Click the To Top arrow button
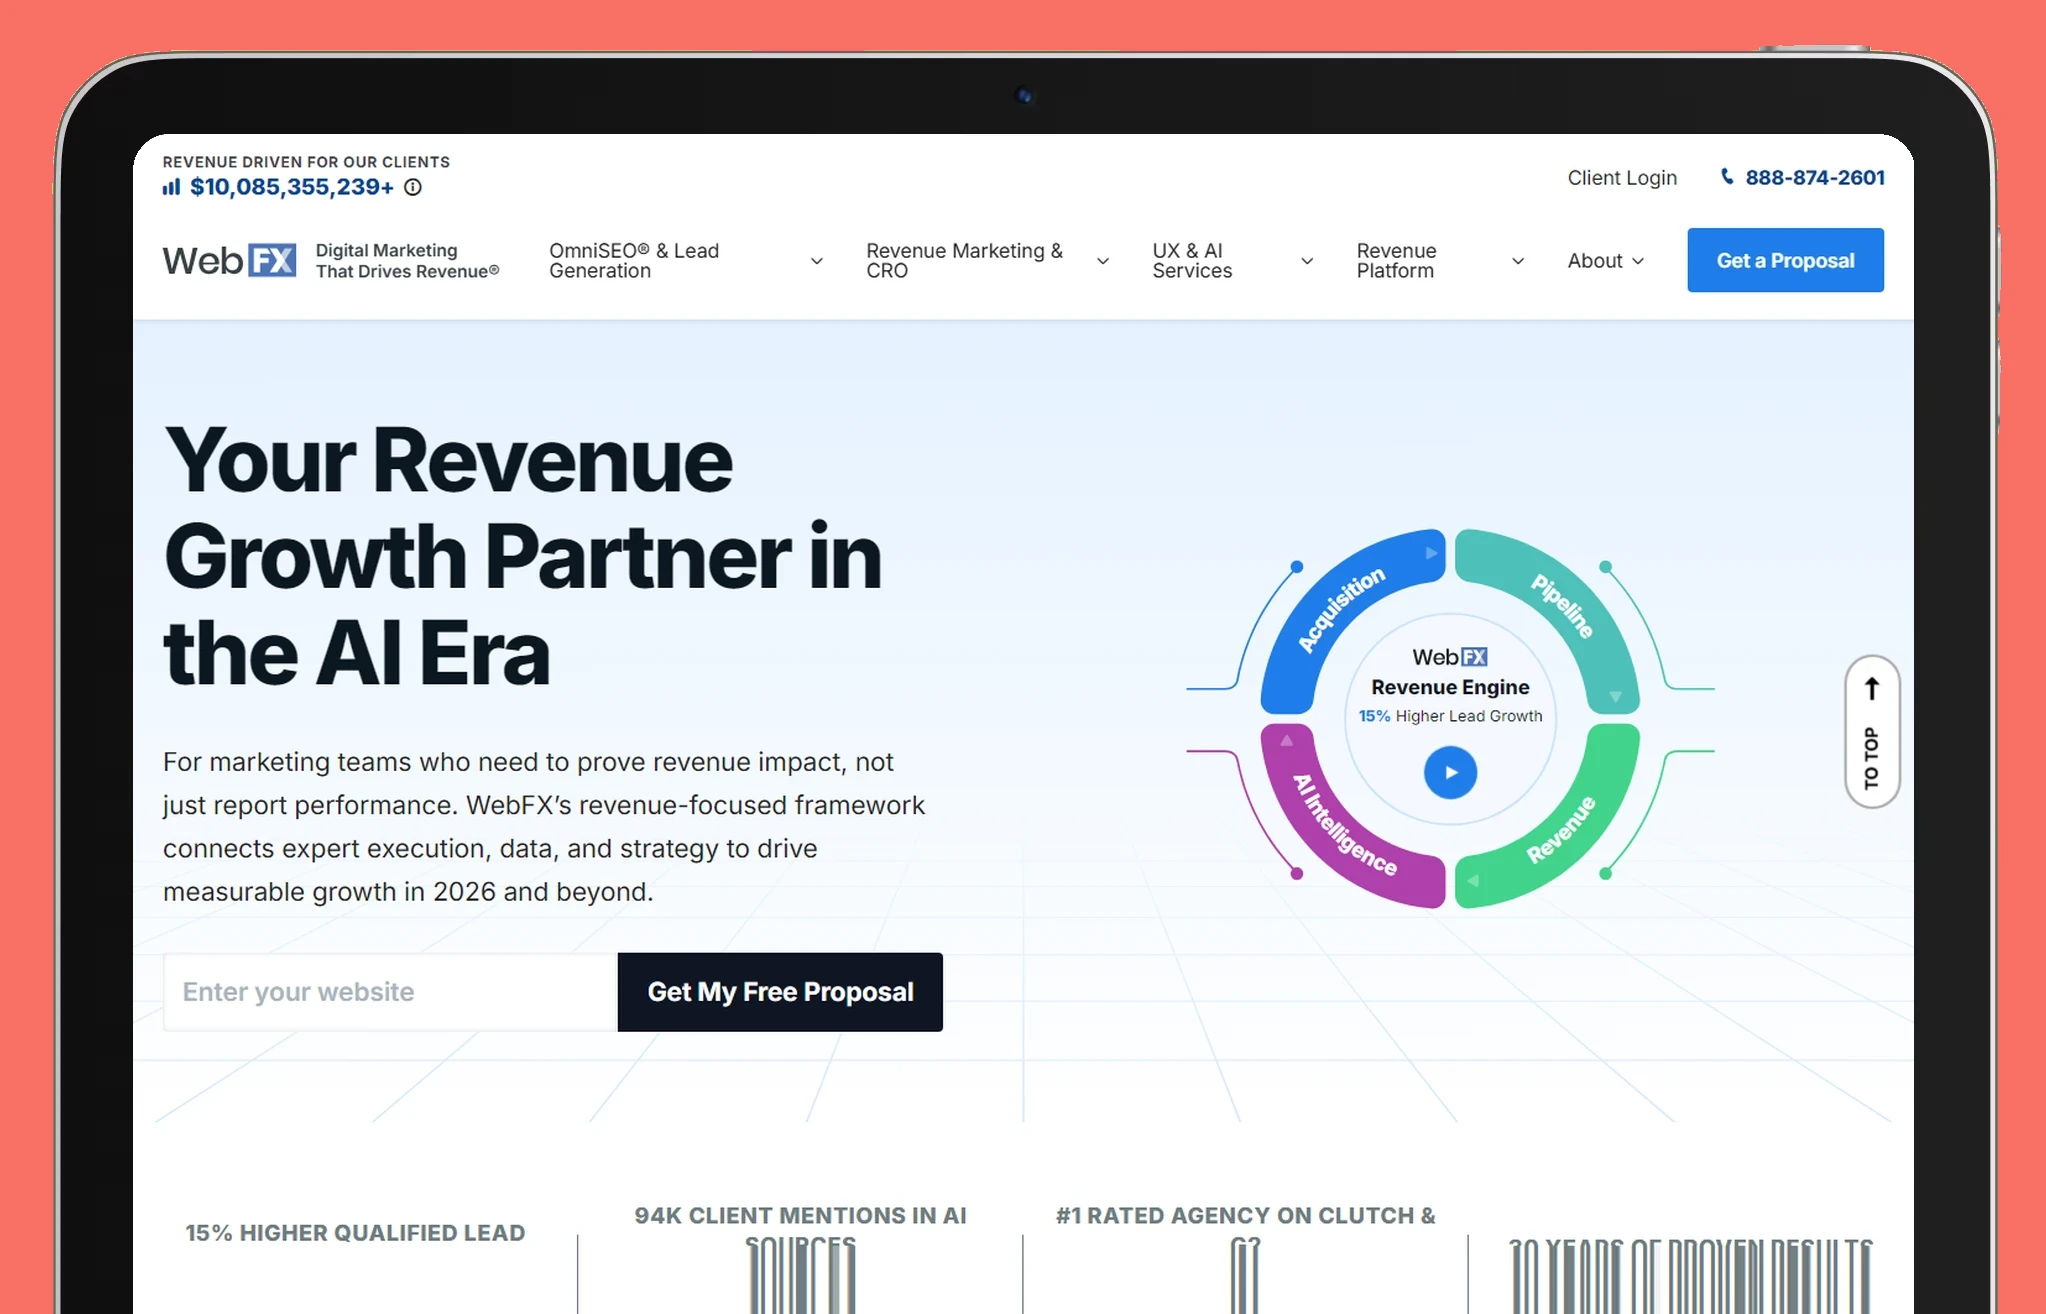Screen dimensions: 2046x1314 (x=1872, y=732)
